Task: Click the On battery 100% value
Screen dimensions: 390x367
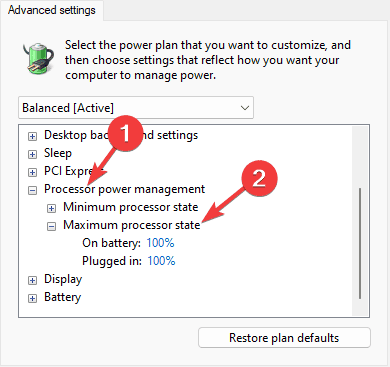Action: coord(160,243)
